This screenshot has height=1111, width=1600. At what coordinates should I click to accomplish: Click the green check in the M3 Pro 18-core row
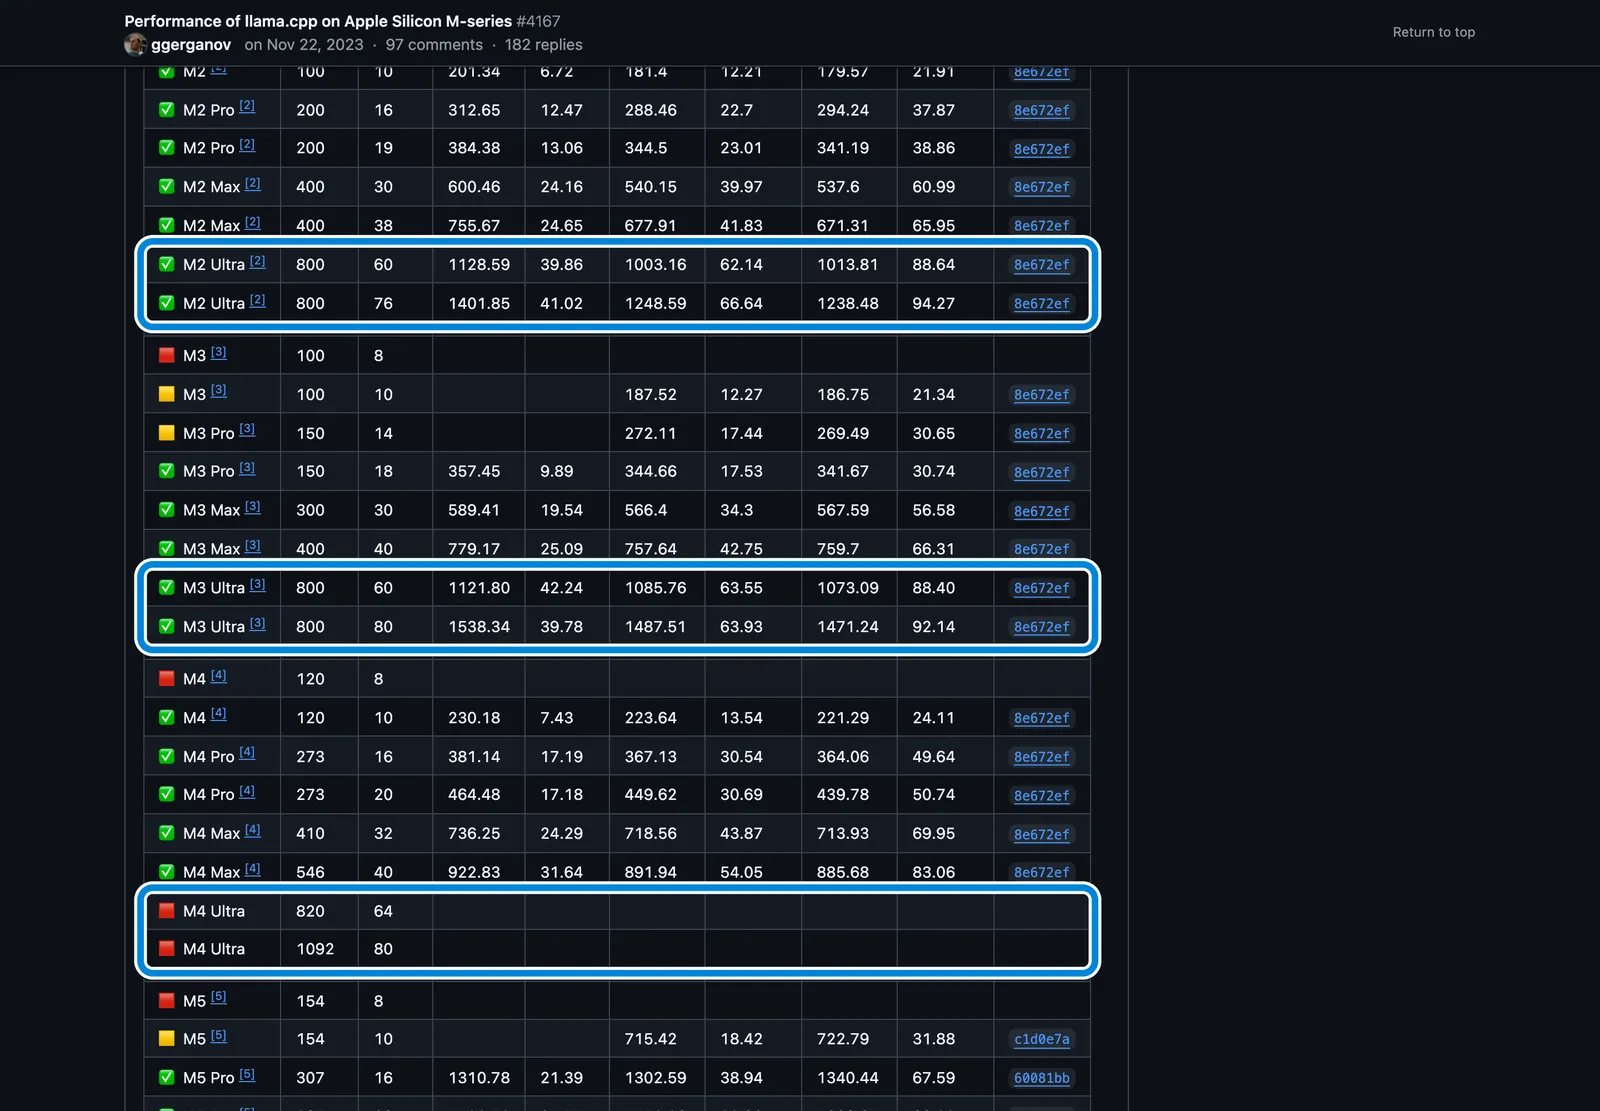pos(167,471)
